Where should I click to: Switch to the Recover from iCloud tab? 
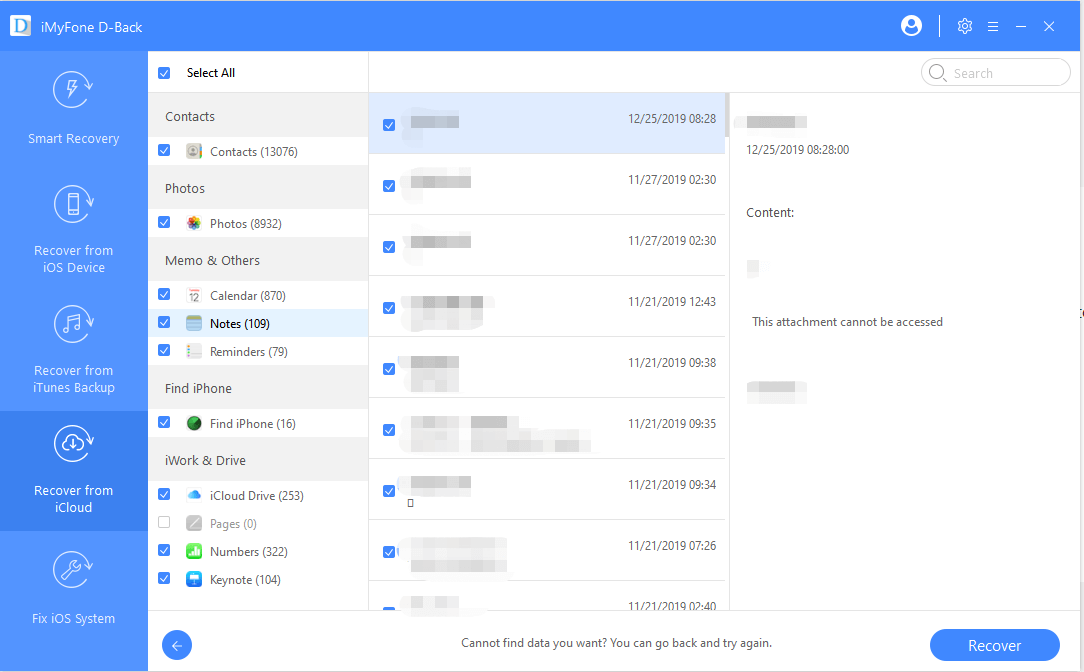click(73, 470)
